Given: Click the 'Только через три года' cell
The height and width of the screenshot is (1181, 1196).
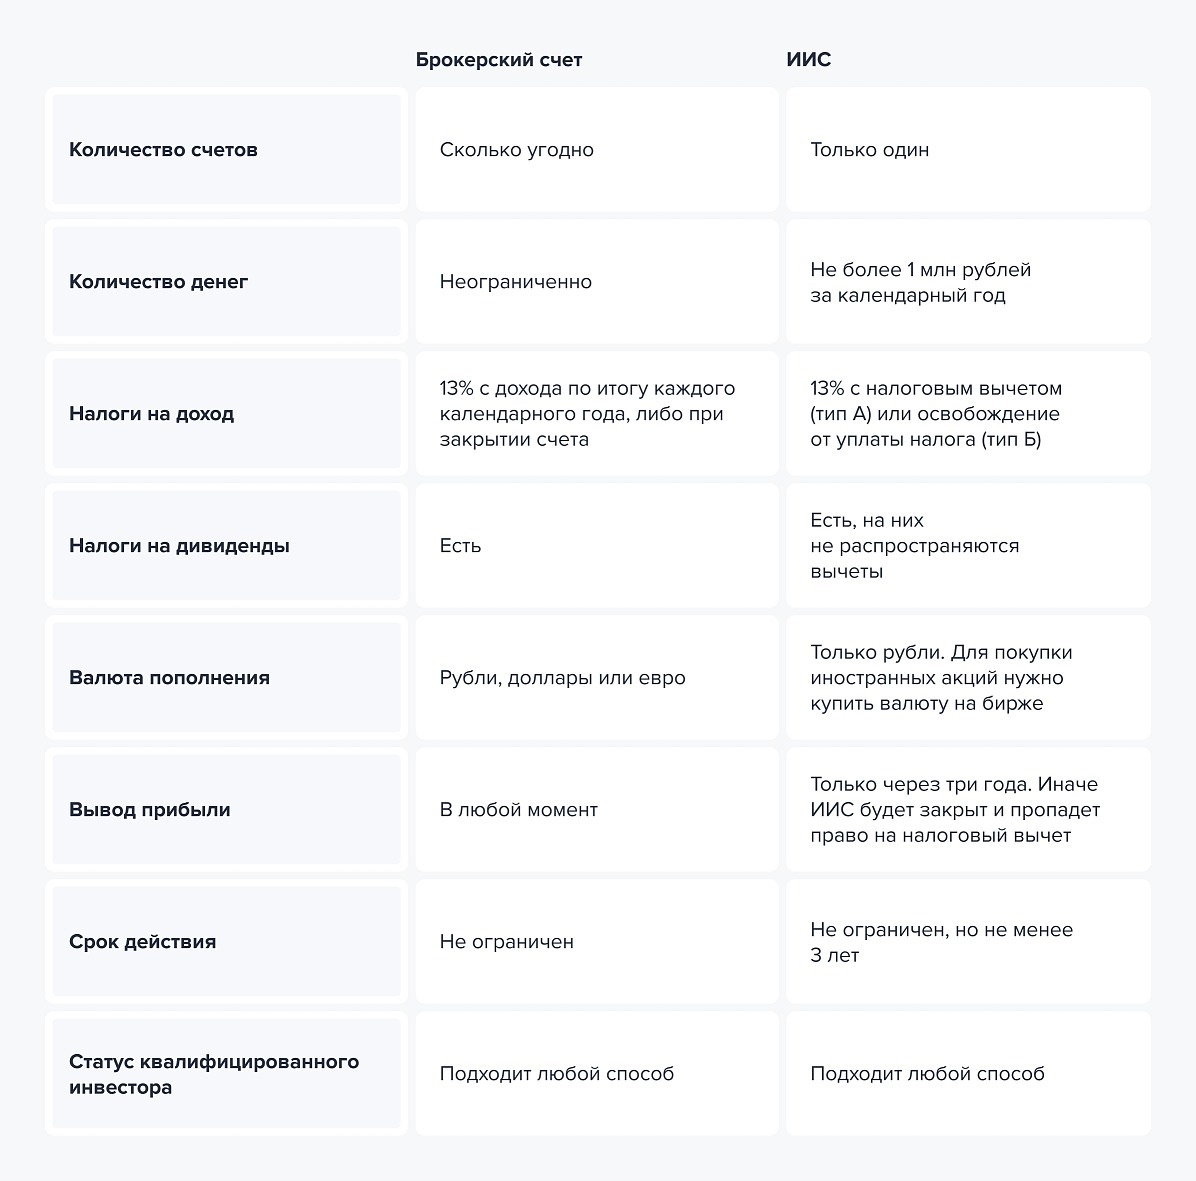Looking at the screenshot, I should (x=968, y=809).
